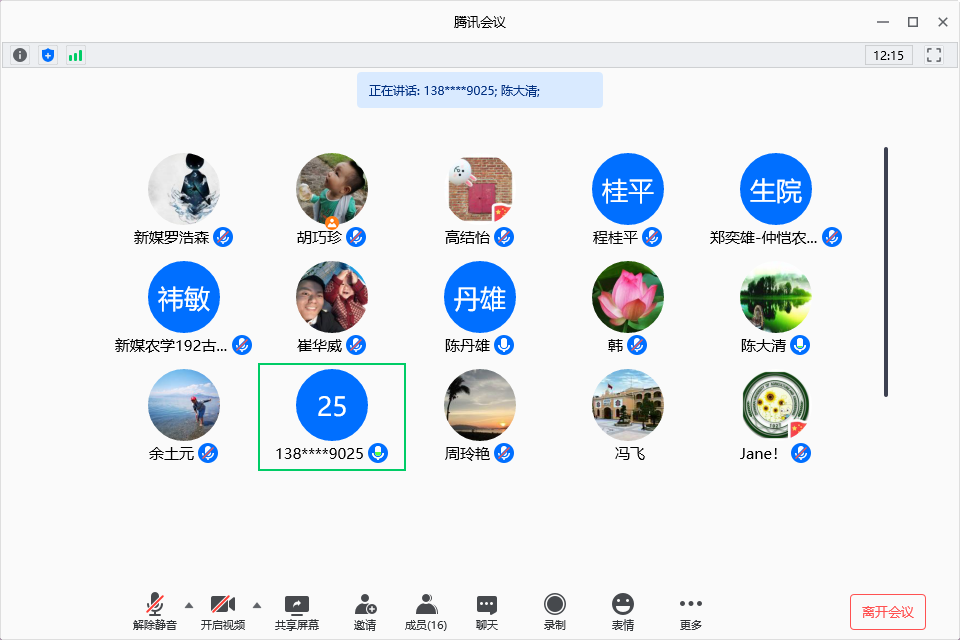This screenshot has height=640, width=960.
Task: Share your screen (共享屏幕)
Action: (297, 611)
